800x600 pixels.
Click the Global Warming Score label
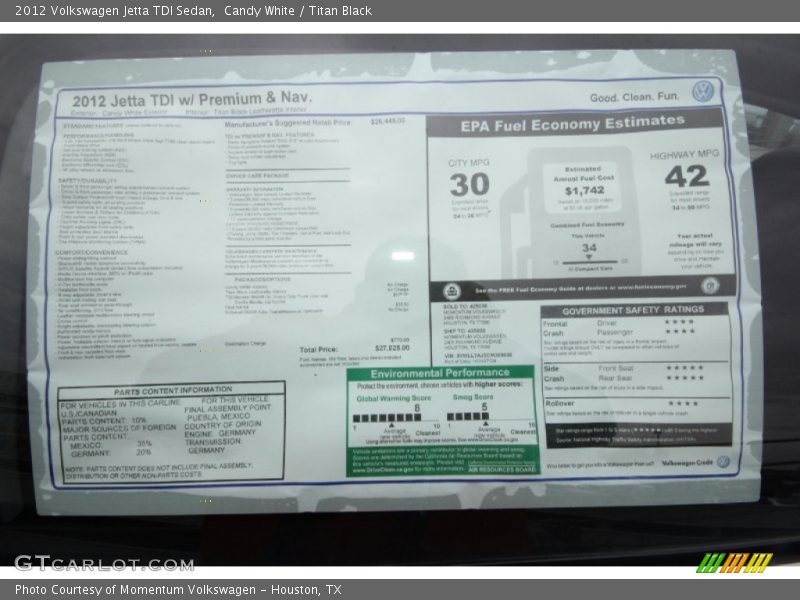point(393,398)
